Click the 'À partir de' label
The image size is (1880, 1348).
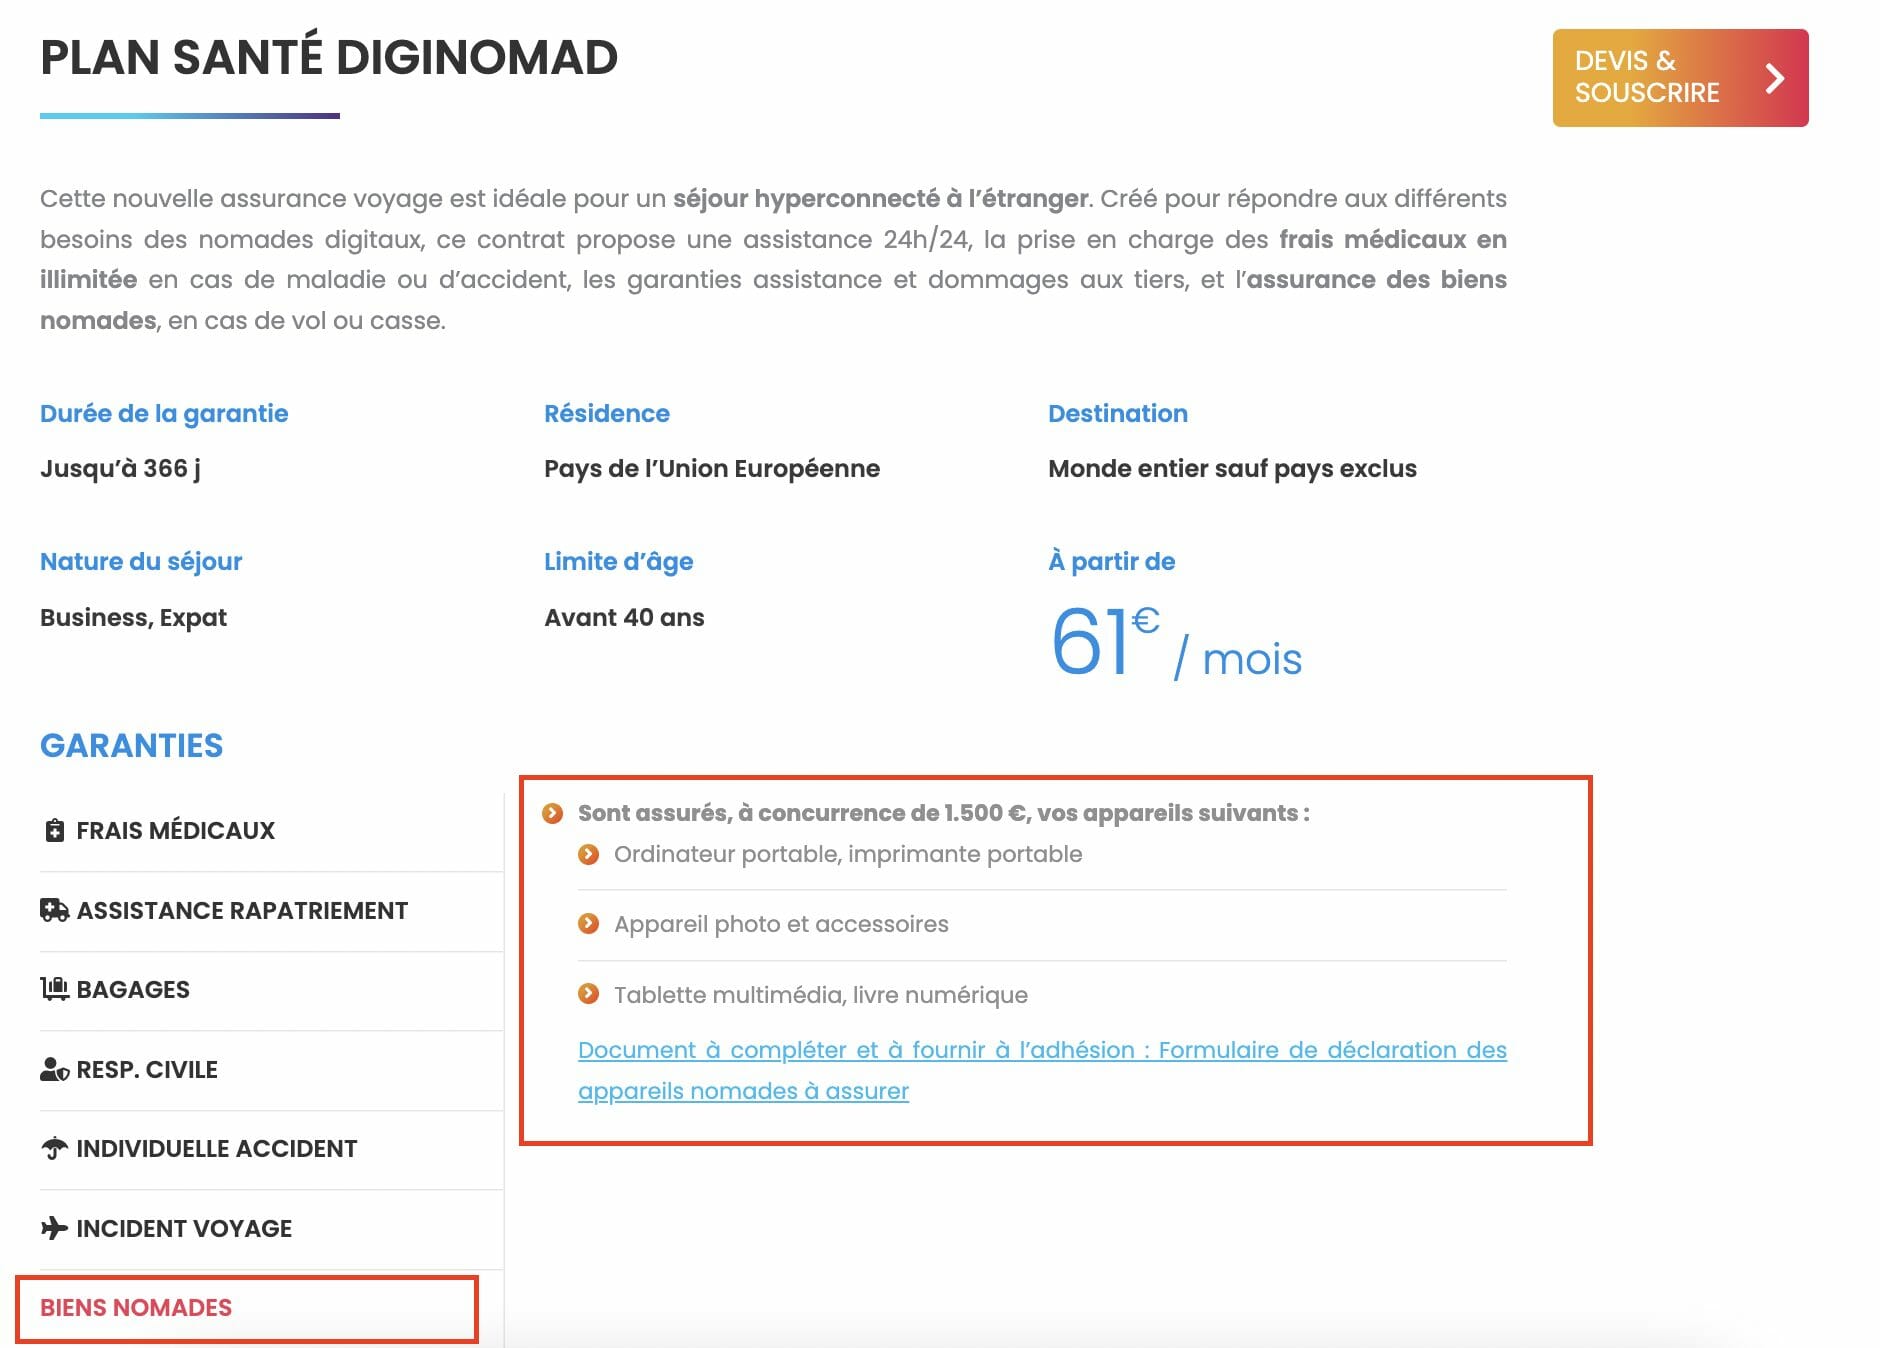1112,562
